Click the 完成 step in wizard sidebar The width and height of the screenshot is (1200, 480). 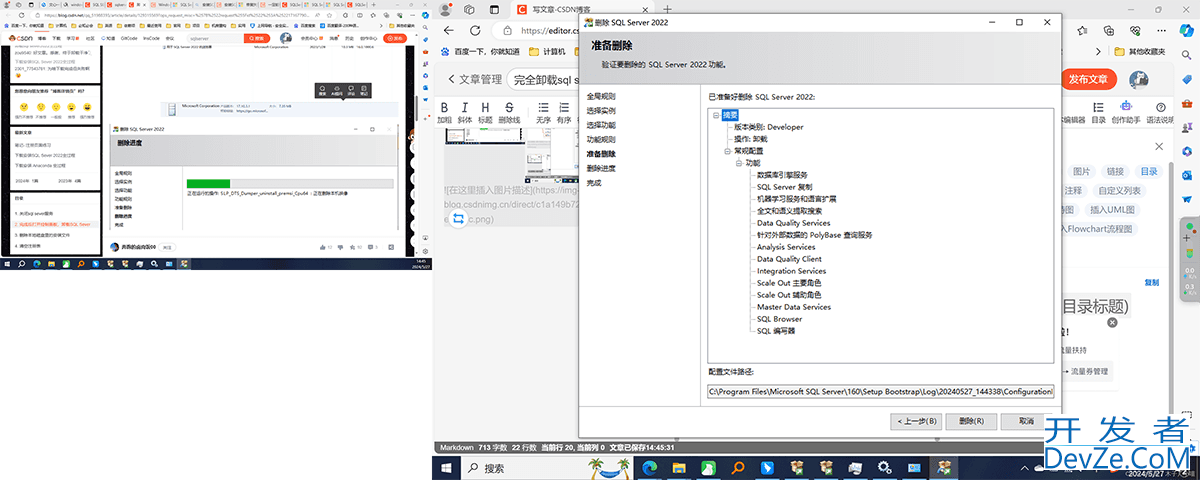(x=594, y=183)
